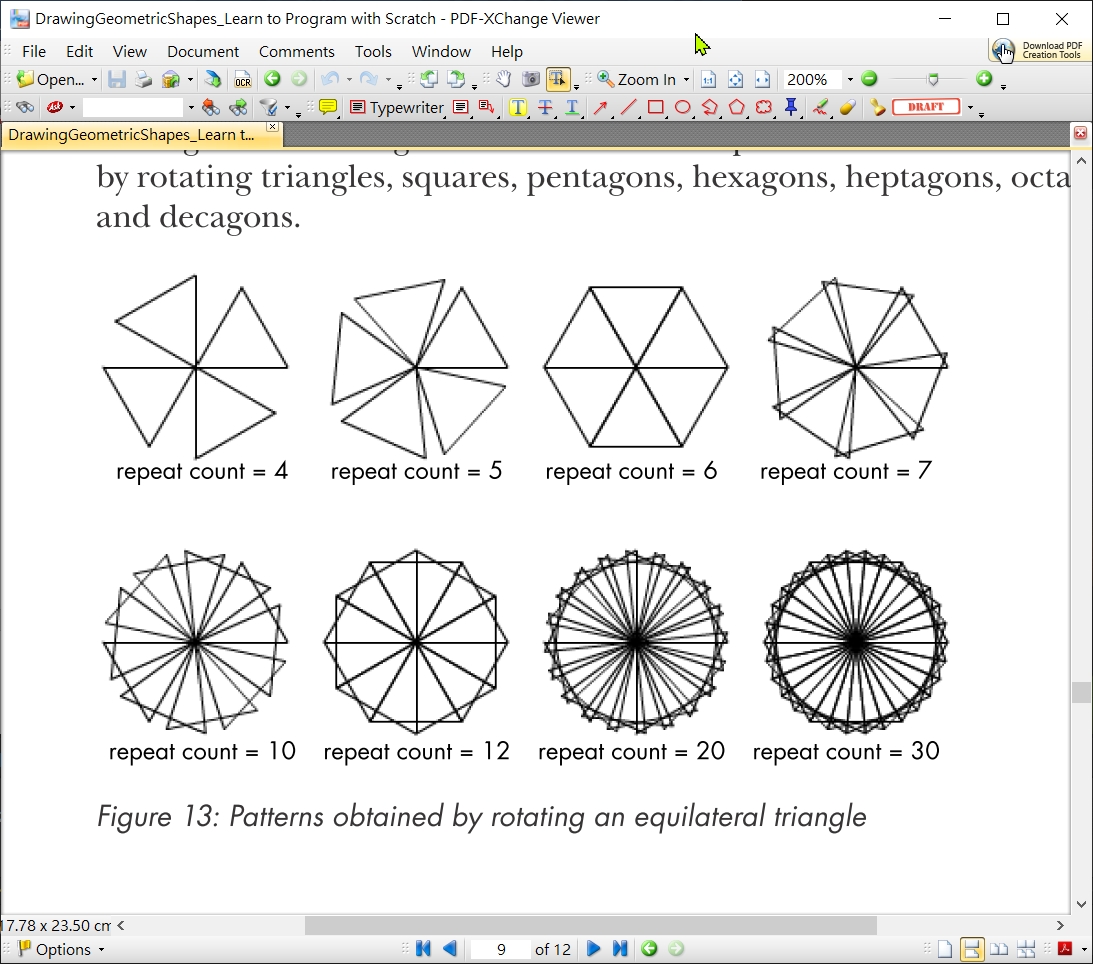Switch to the DrawingGeometricShapes document tab
This screenshot has height=964, width=1093.
click(x=130, y=133)
